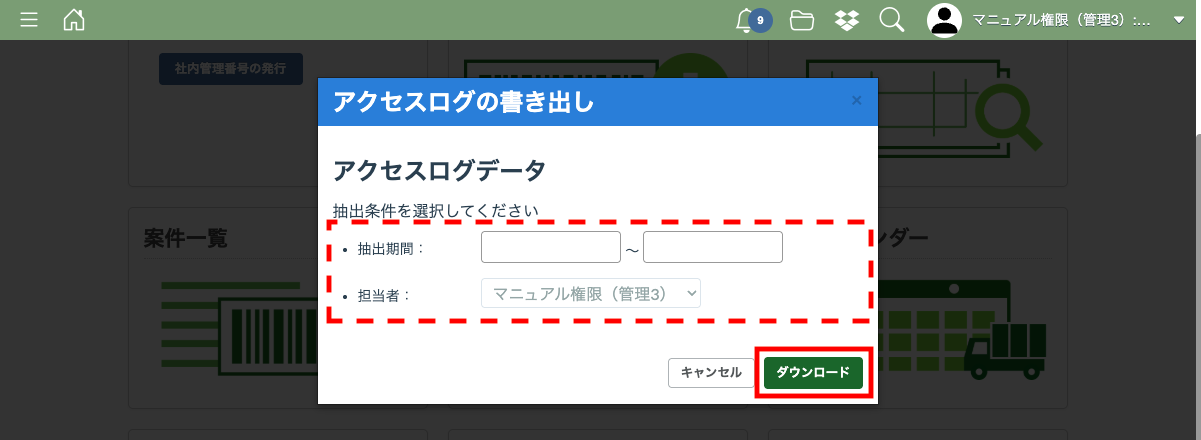Open the hamburger menu icon

coord(29,20)
